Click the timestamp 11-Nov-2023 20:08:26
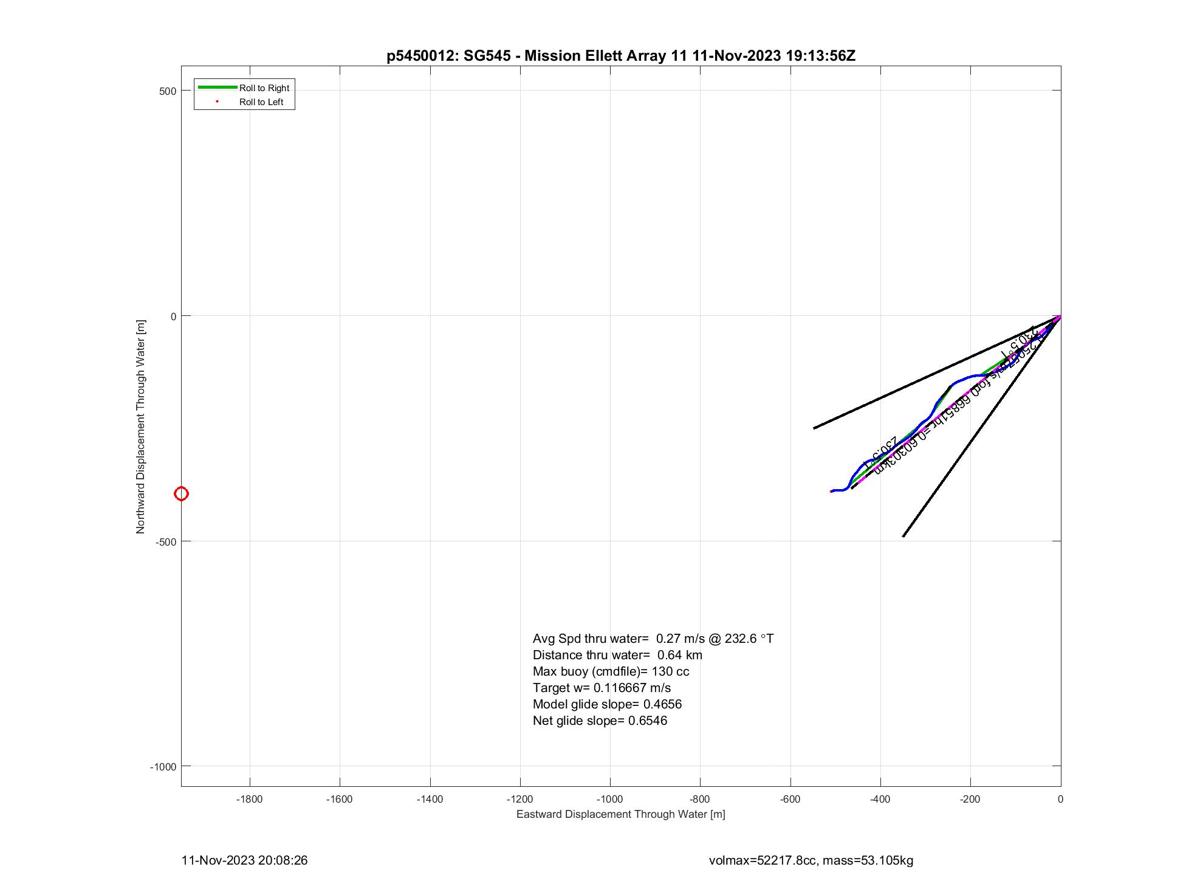The height and width of the screenshot is (885, 1200). tap(244, 860)
